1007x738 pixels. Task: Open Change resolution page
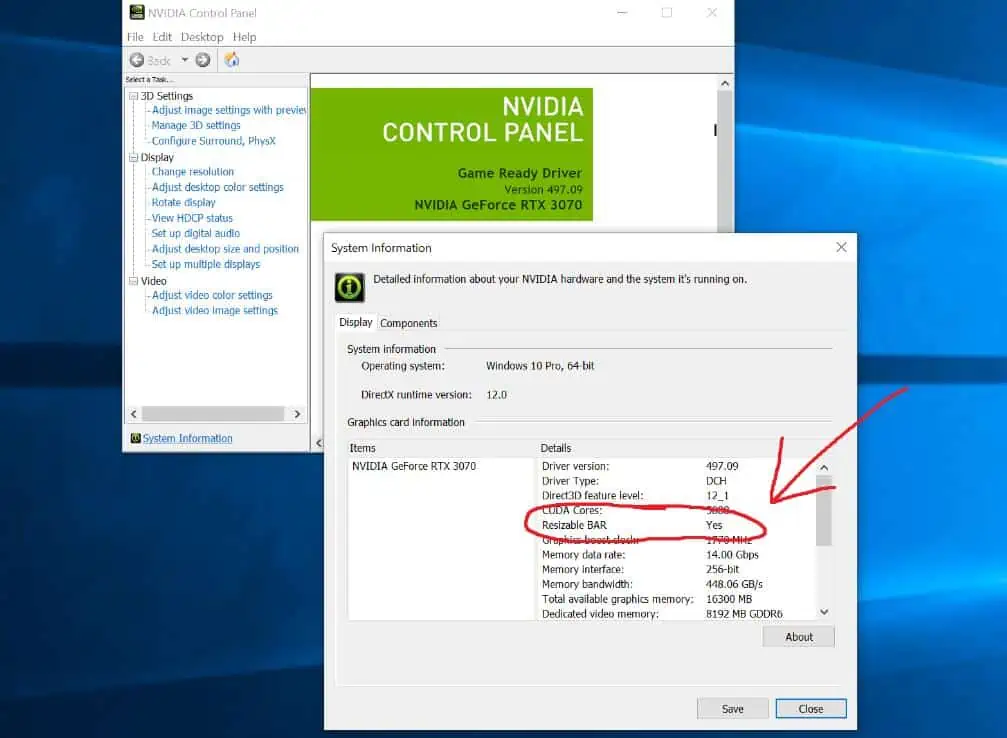click(193, 171)
